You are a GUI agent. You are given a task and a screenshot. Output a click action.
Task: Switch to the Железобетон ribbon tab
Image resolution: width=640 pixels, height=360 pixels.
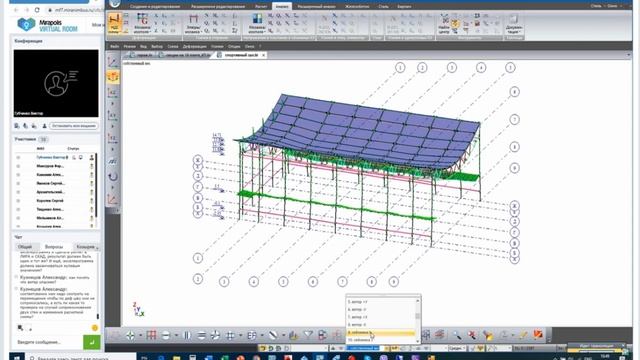click(357, 7)
